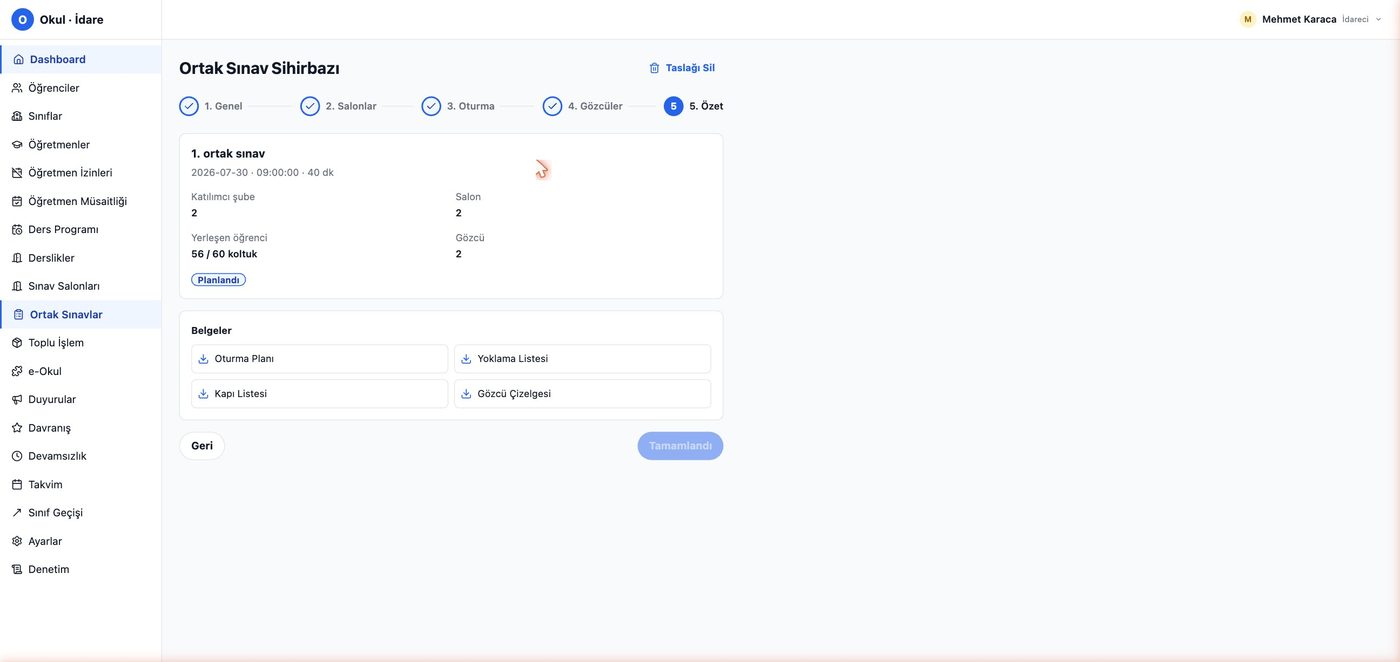The width and height of the screenshot is (1400, 662).
Task: Download the Yoklama Listesi document
Action: click(582, 359)
